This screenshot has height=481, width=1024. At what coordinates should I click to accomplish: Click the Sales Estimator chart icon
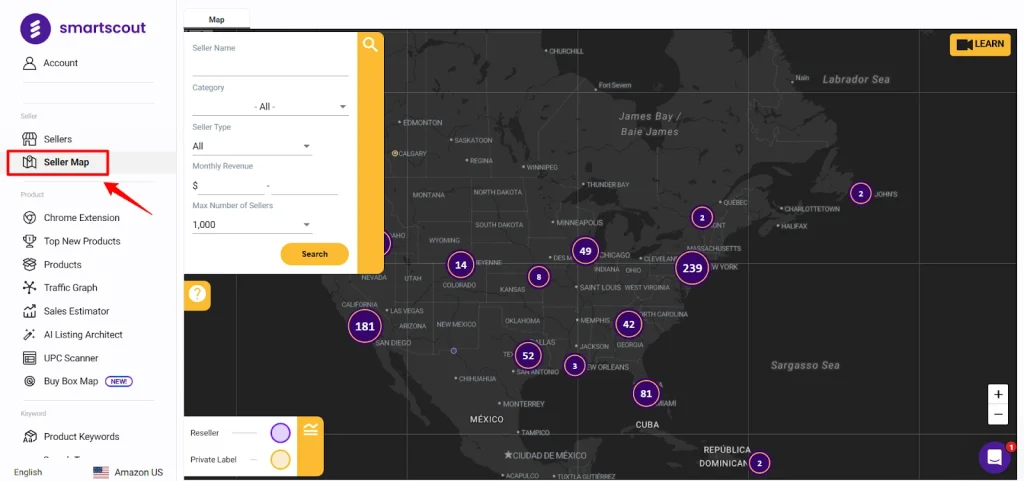click(x=29, y=311)
